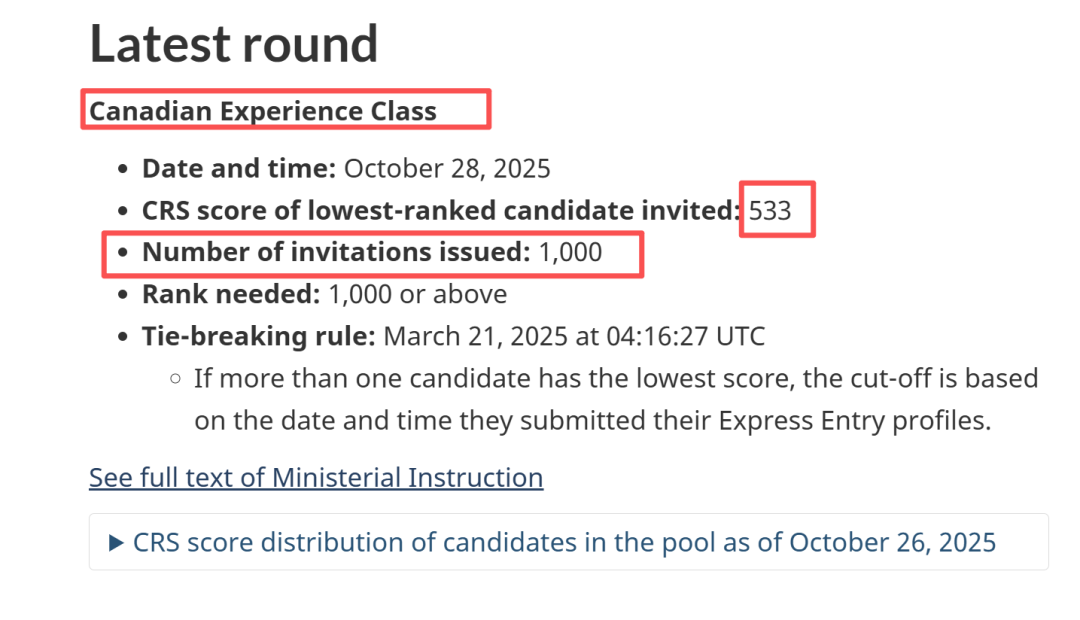Open the See full text of Ministerial Instruction link
The height and width of the screenshot is (620, 1080).
coord(316,477)
